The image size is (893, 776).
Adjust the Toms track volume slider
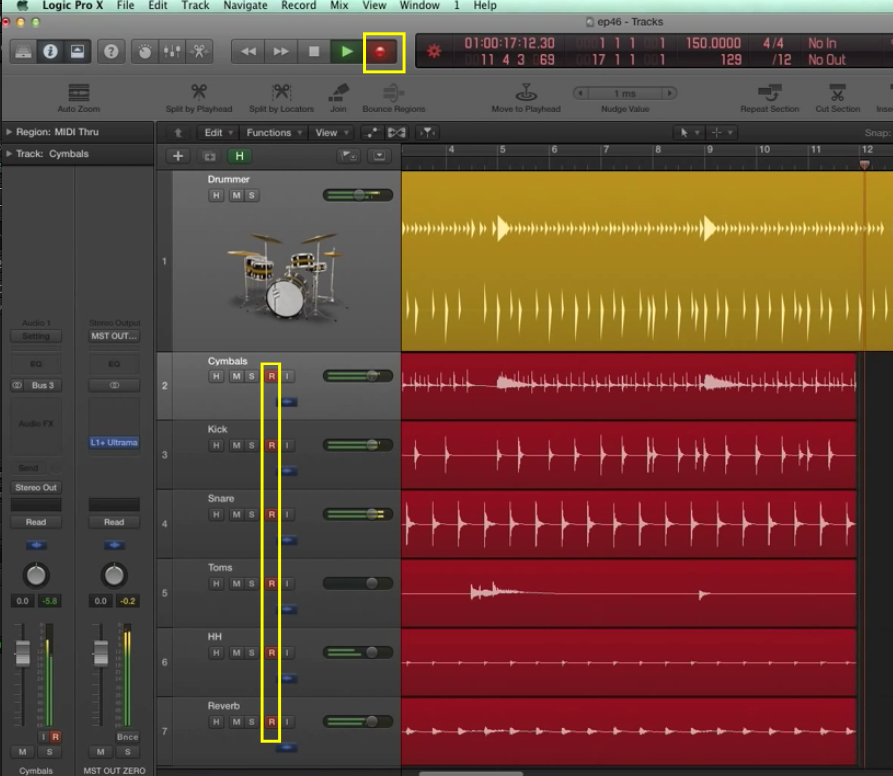358,584
